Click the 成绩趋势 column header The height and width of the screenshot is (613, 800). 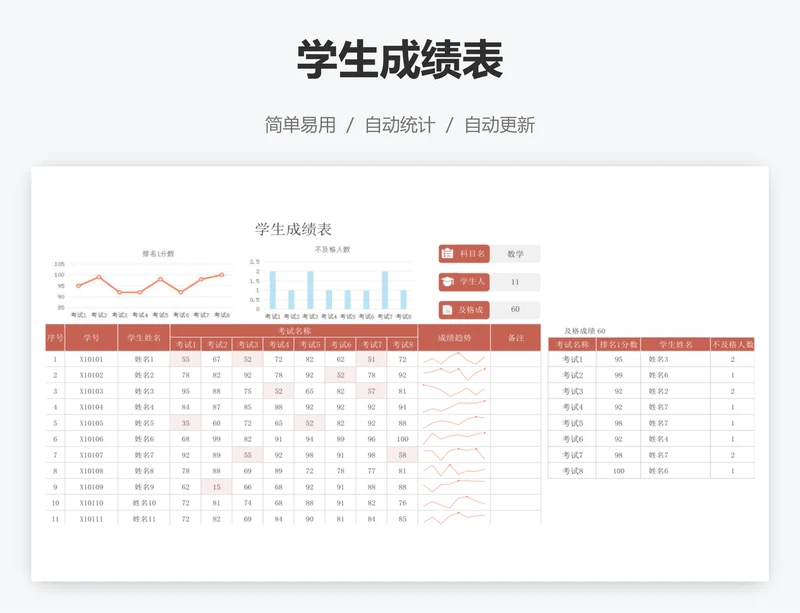[454, 337]
